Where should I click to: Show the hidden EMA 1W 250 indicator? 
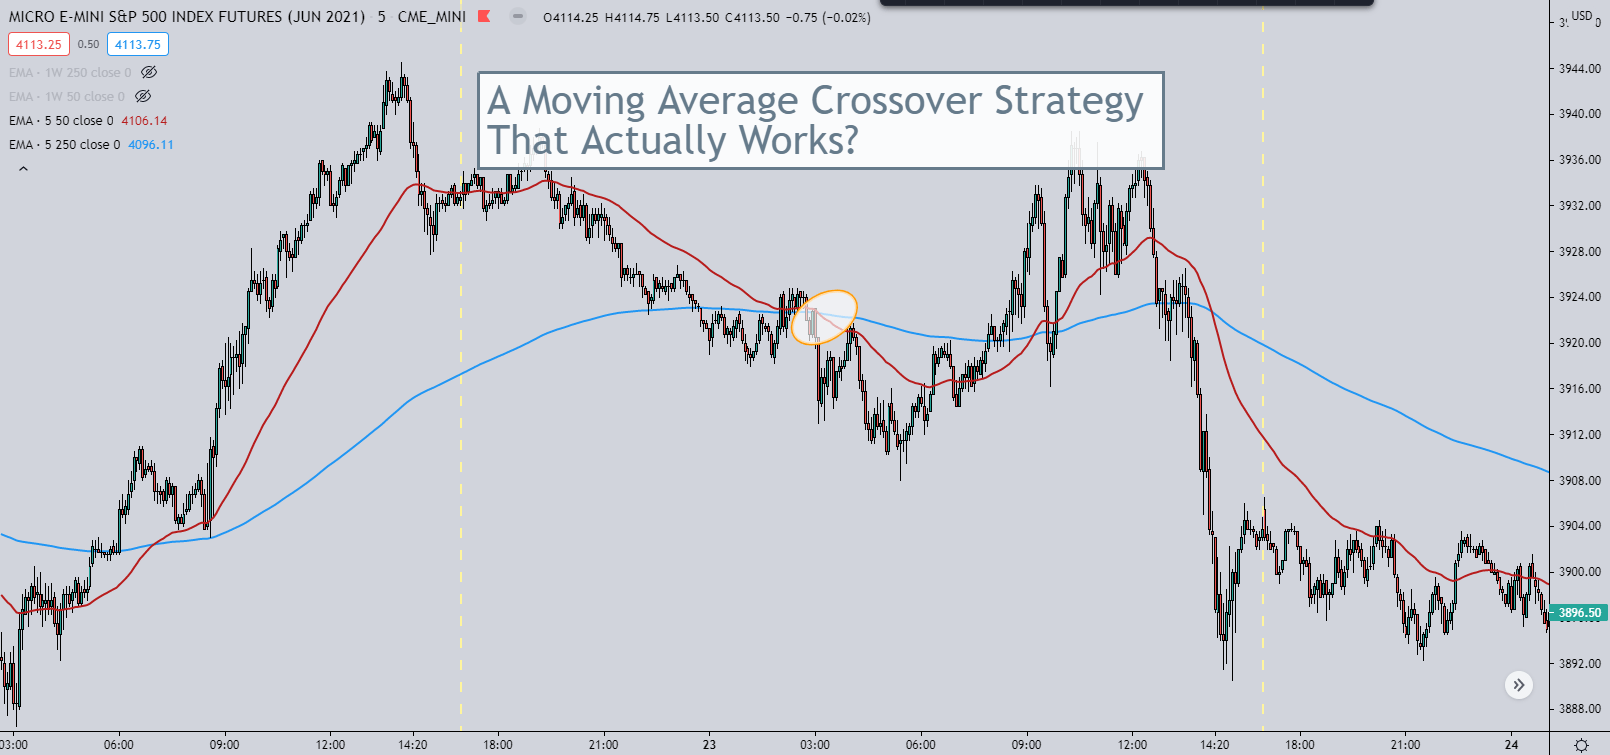click(x=149, y=72)
